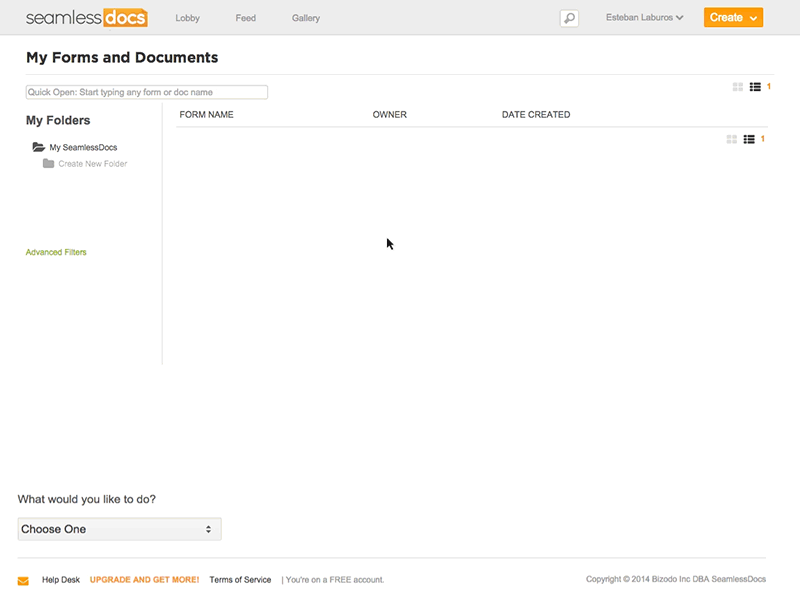Open the Gallery menu item

tap(306, 18)
